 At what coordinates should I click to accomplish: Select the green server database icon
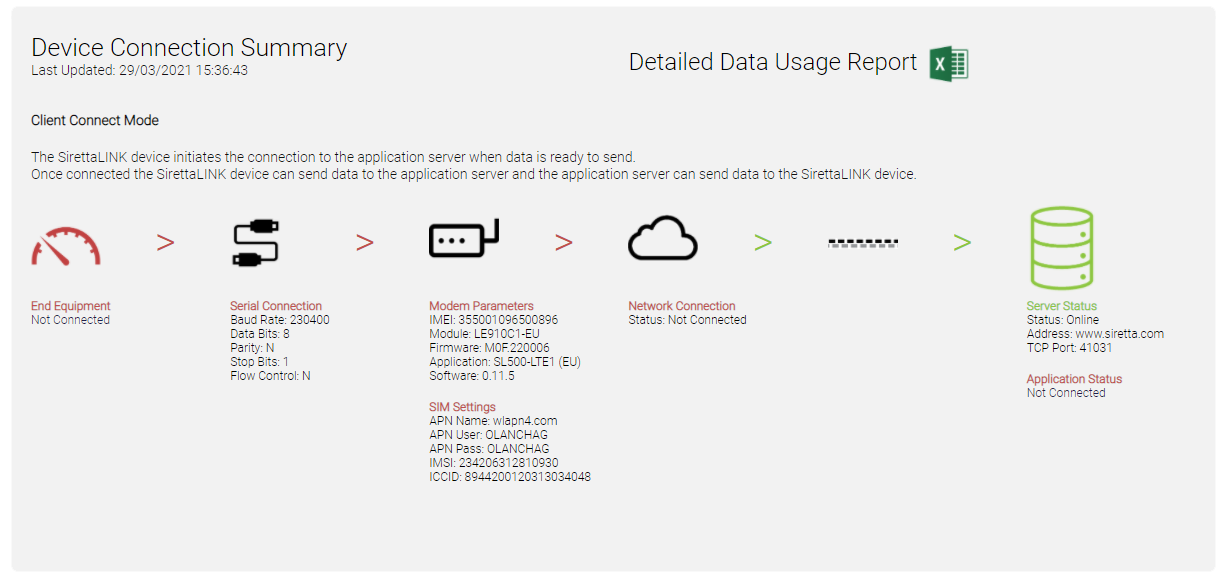[1062, 249]
